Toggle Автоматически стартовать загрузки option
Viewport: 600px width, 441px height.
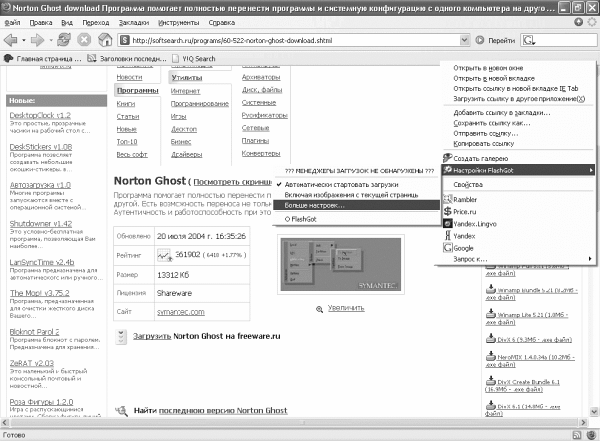click(340, 185)
